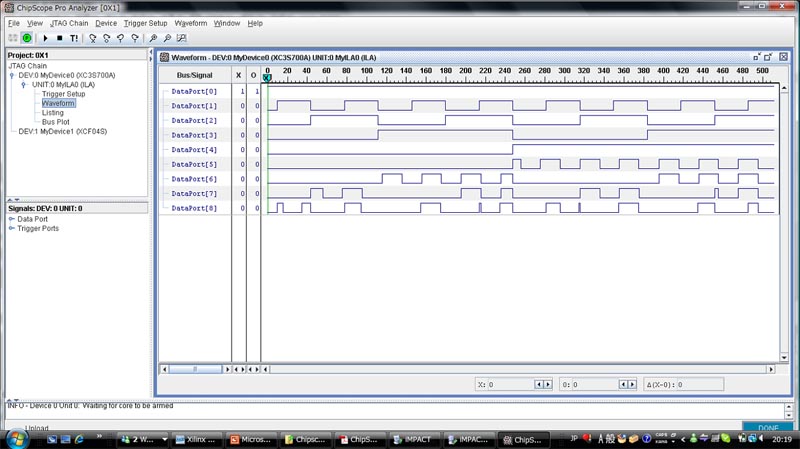Open the Device menu
This screenshot has width=800, height=449.
[106, 23]
